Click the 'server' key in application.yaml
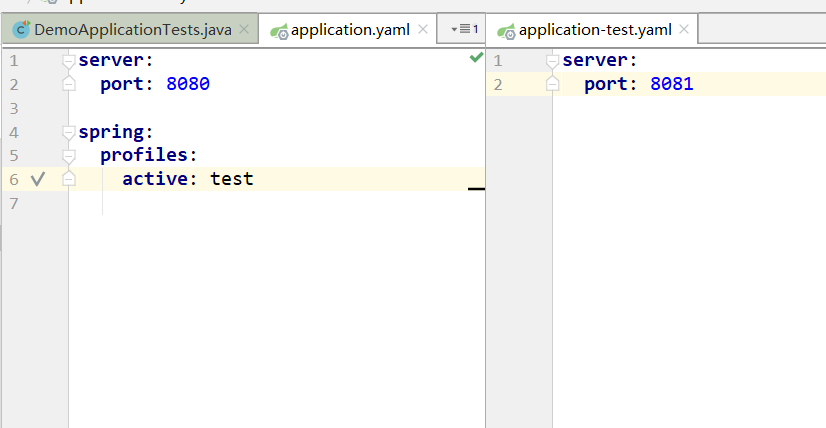The width and height of the screenshot is (826, 428). point(111,60)
